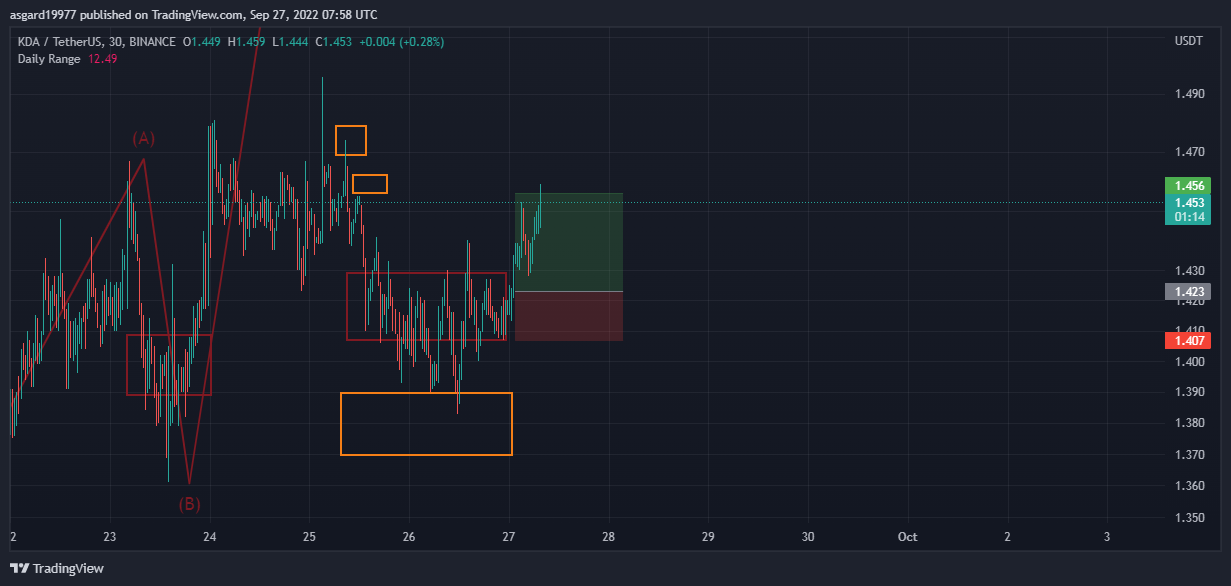This screenshot has width=1231, height=586.
Task: Click the Daily Range indicator label
Action: coord(50,59)
